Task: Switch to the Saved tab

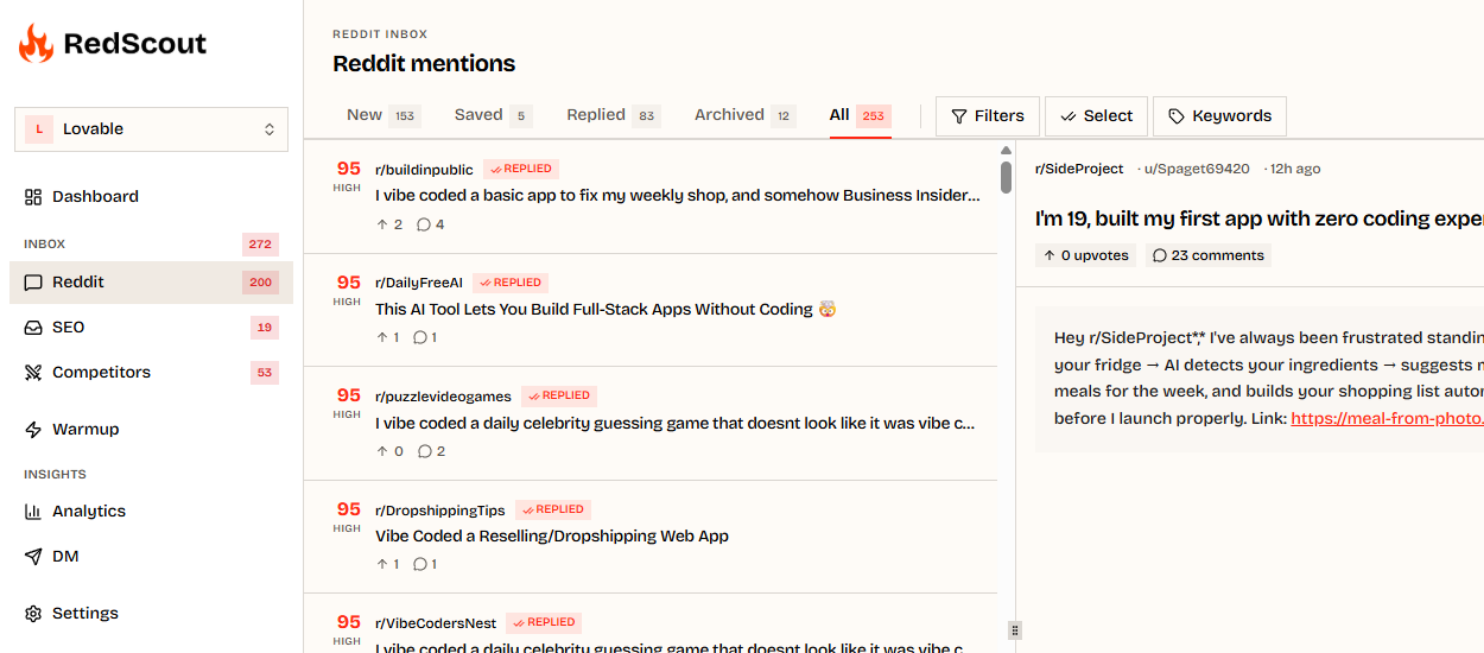Action: tap(492, 115)
